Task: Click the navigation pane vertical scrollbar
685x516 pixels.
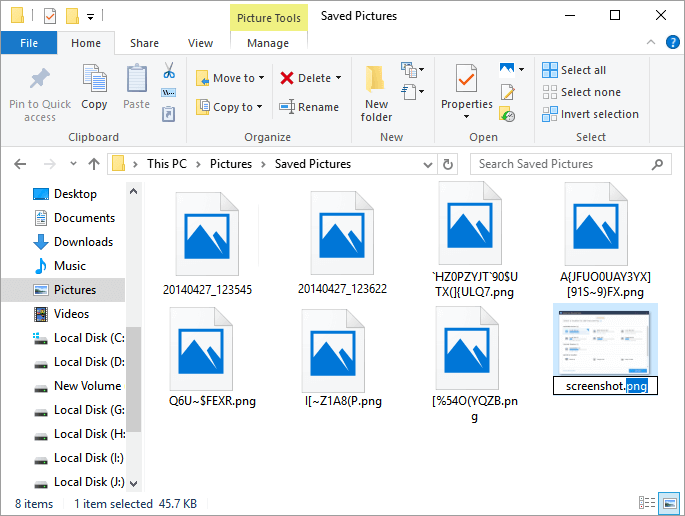Action: [133, 380]
